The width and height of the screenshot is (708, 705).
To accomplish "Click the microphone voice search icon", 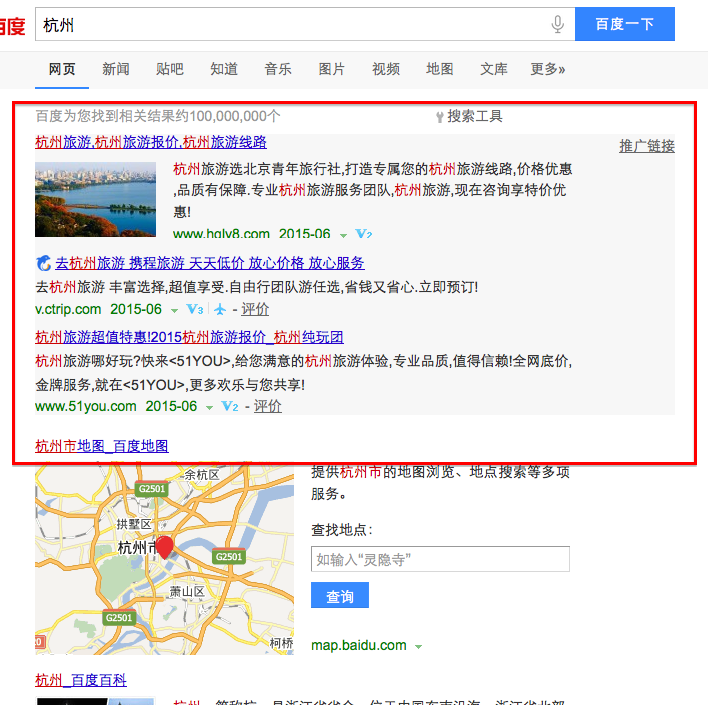I will coord(557,25).
